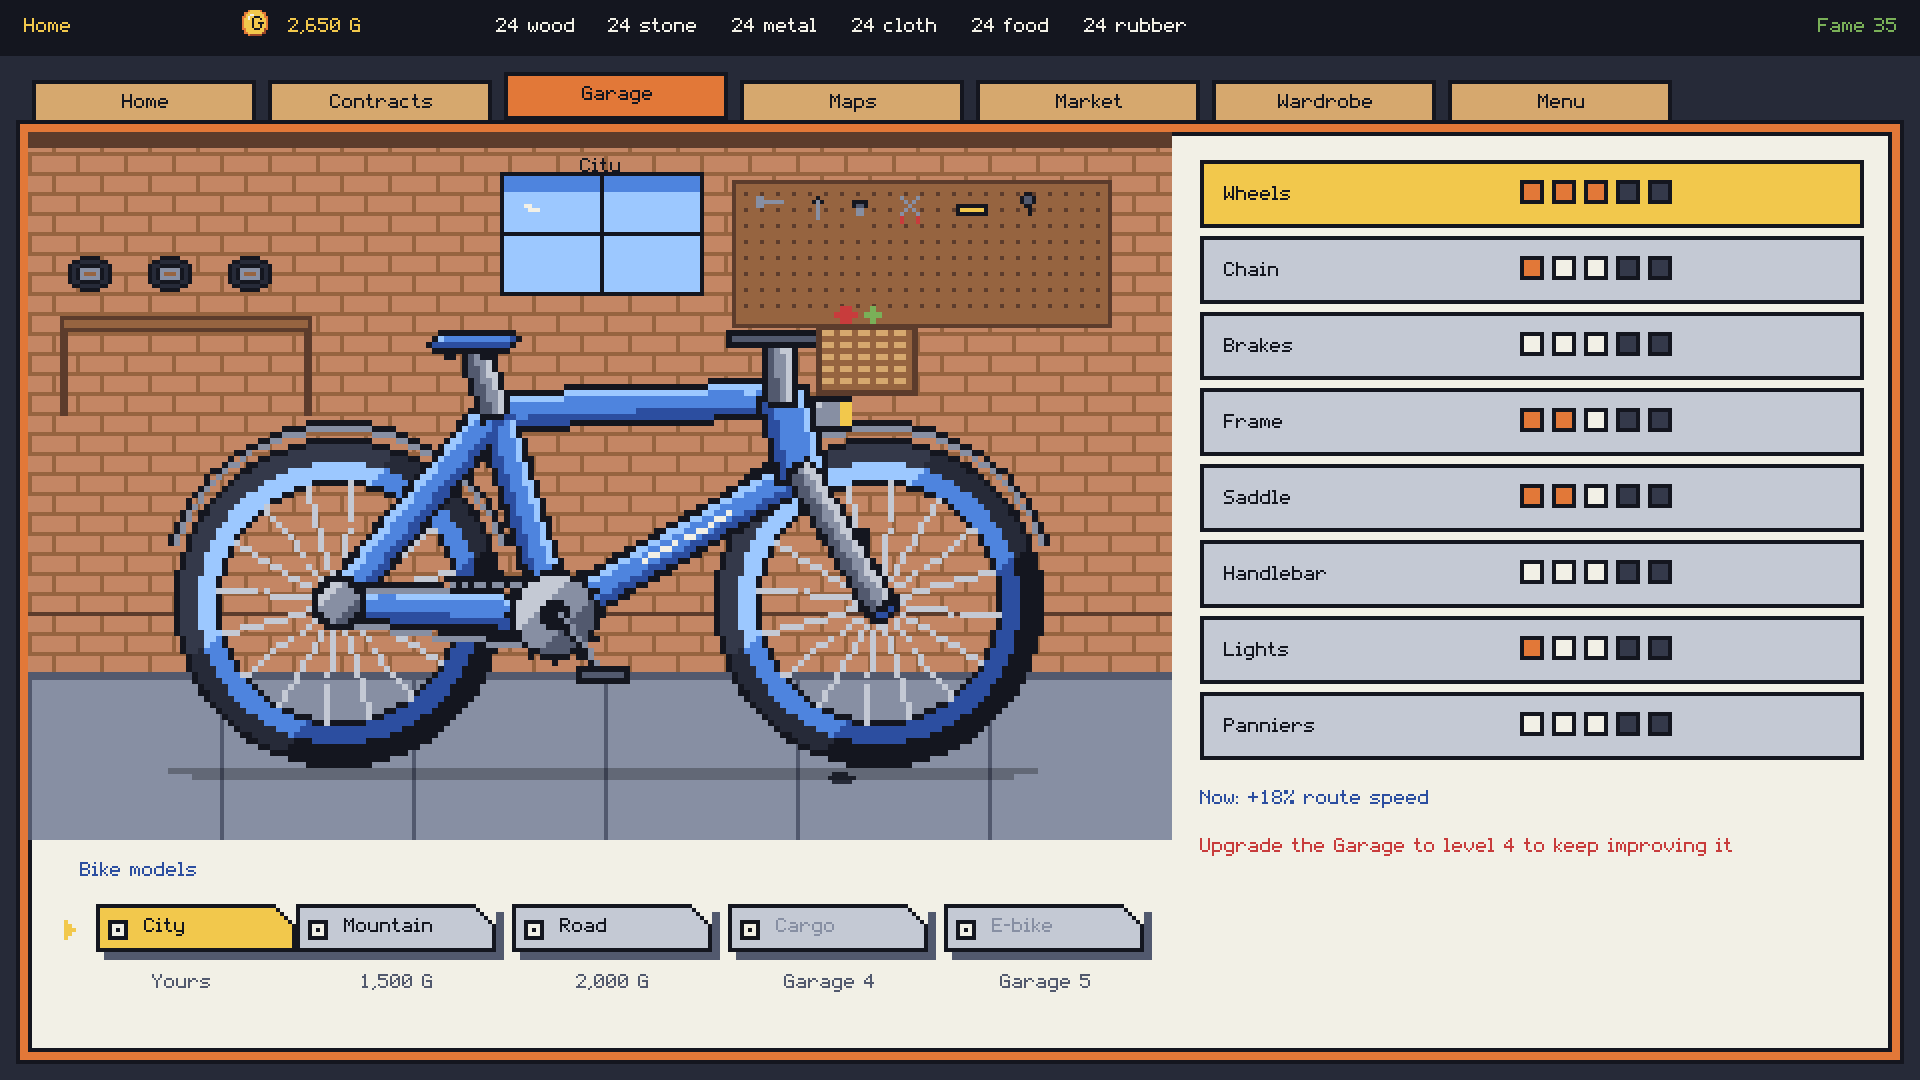Select the City bike model tab
The width and height of the screenshot is (1920, 1080).
(x=195, y=928)
